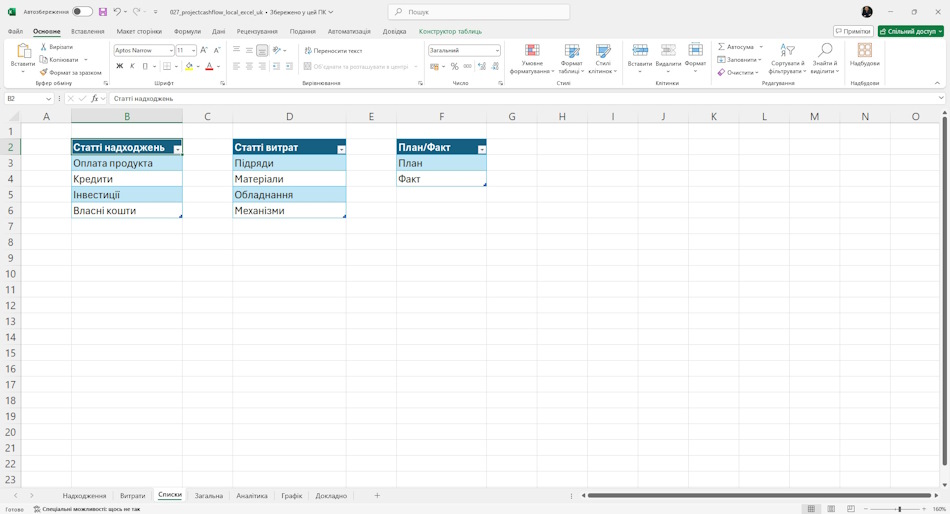Viewport: 950px width, 514px height.
Task: Open filter dropdown for Статті витрат
Action: click(x=341, y=149)
